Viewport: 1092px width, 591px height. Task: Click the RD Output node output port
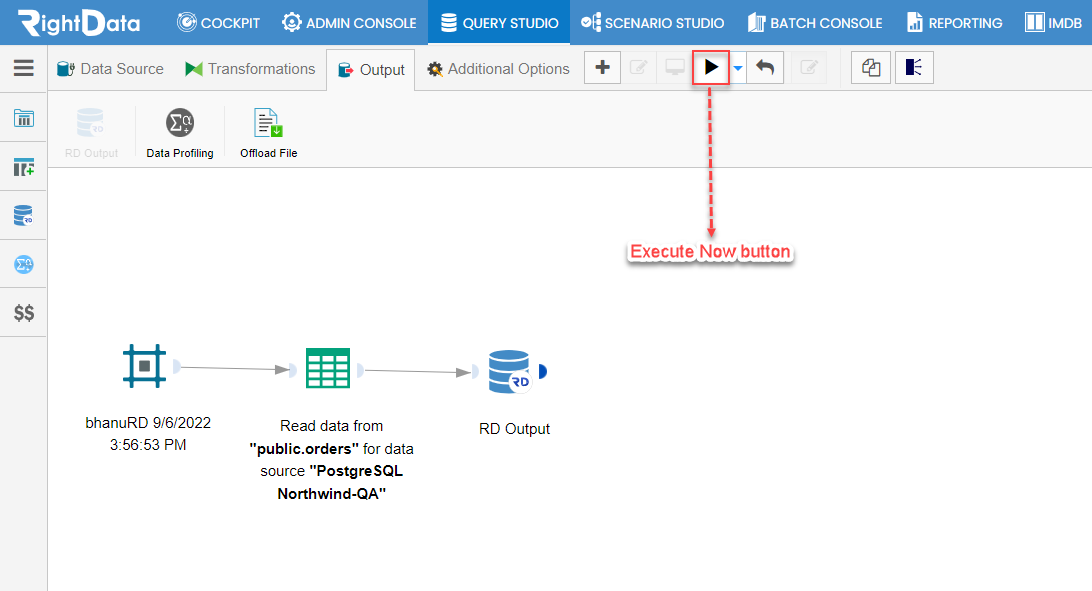tap(543, 372)
